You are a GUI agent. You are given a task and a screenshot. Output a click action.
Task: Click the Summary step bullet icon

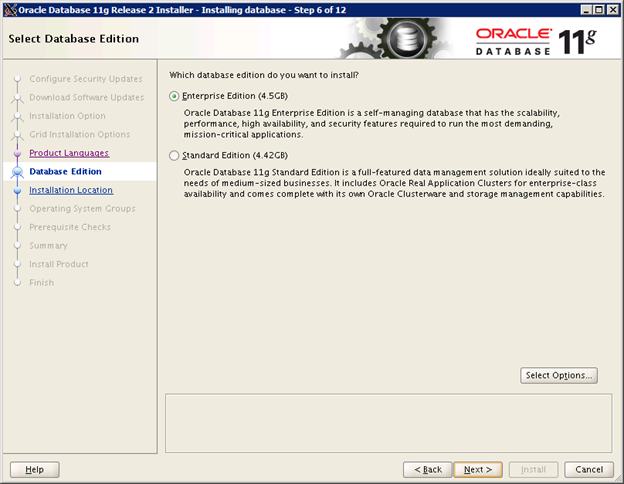pyautogui.click(x=17, y=246)
